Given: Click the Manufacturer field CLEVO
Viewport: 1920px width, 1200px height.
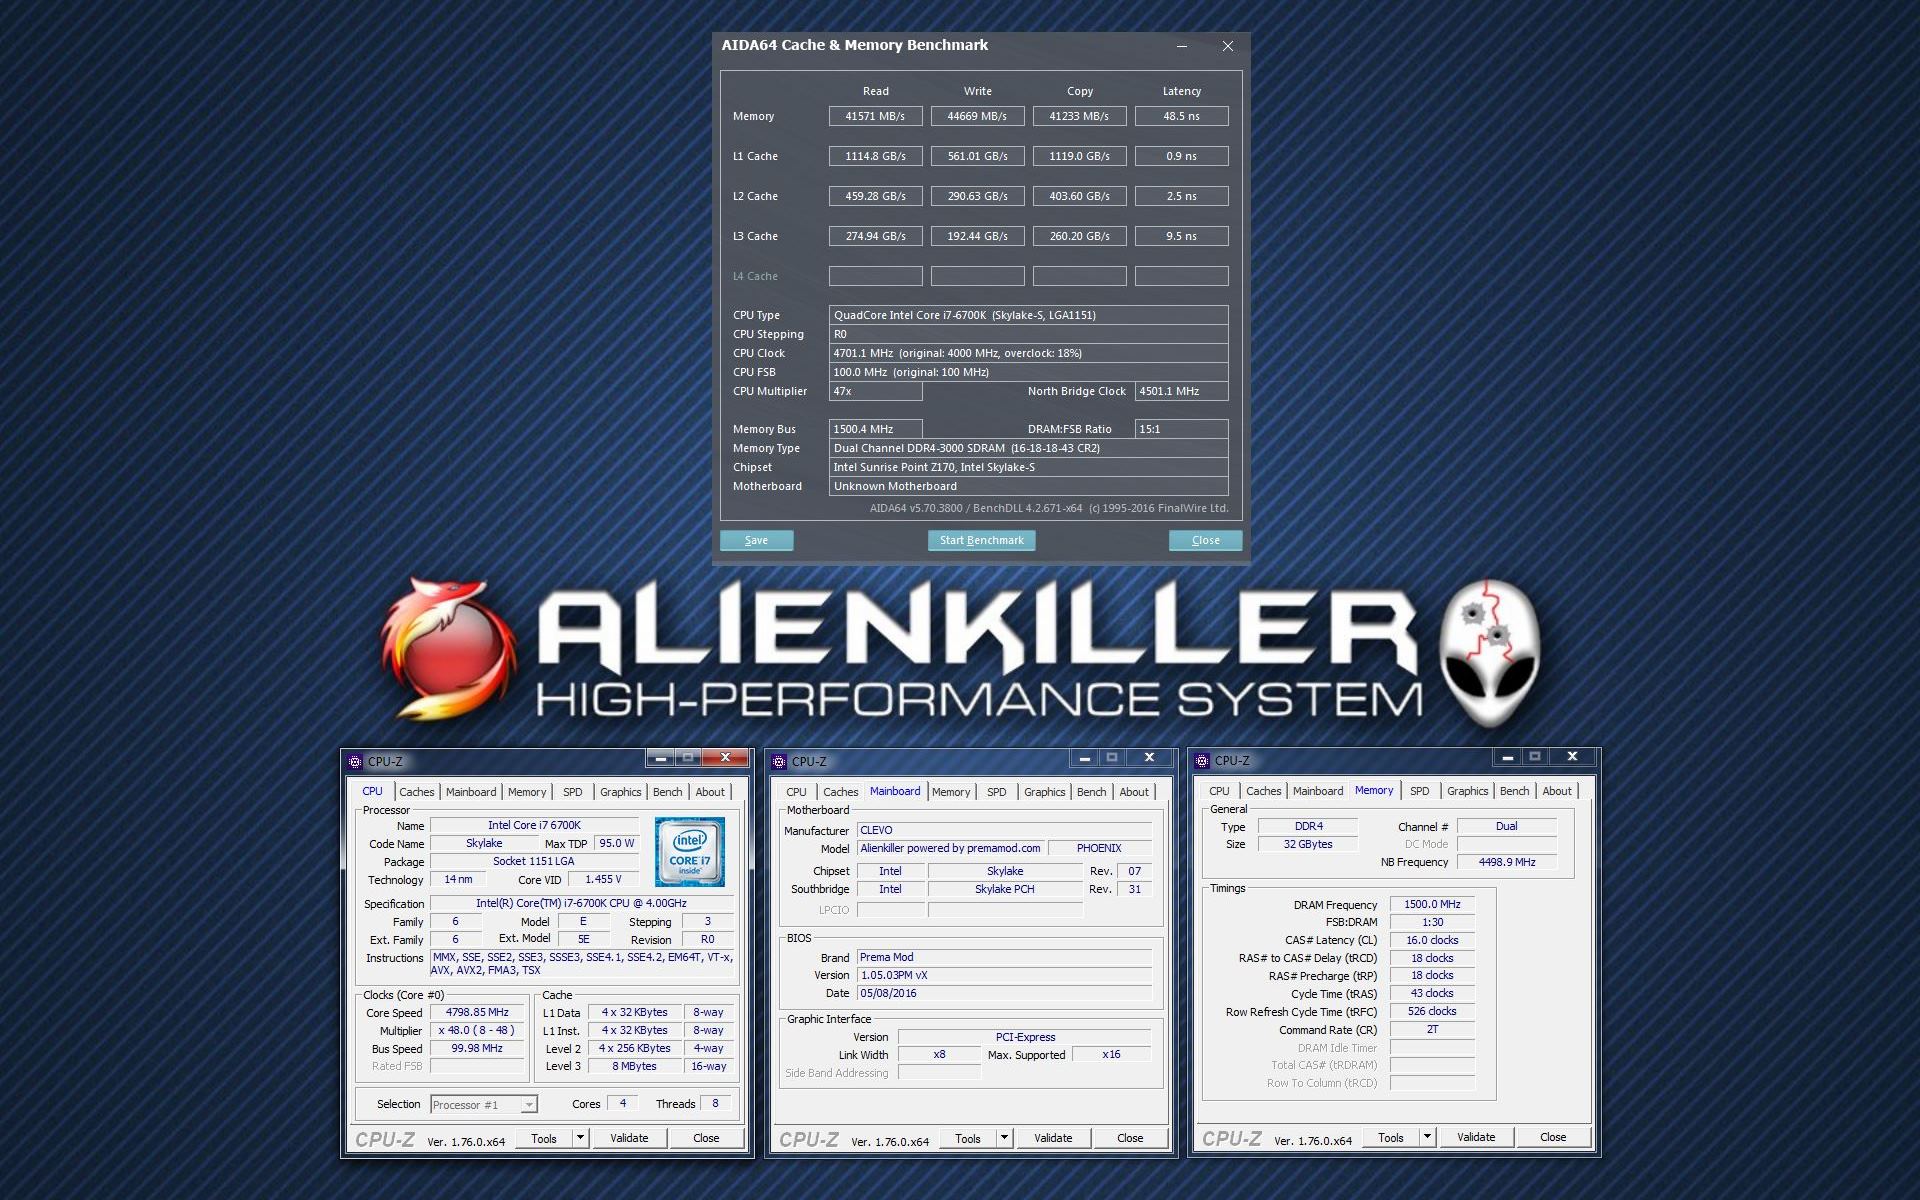Looking at the screenshot, I should [1005, 830].
